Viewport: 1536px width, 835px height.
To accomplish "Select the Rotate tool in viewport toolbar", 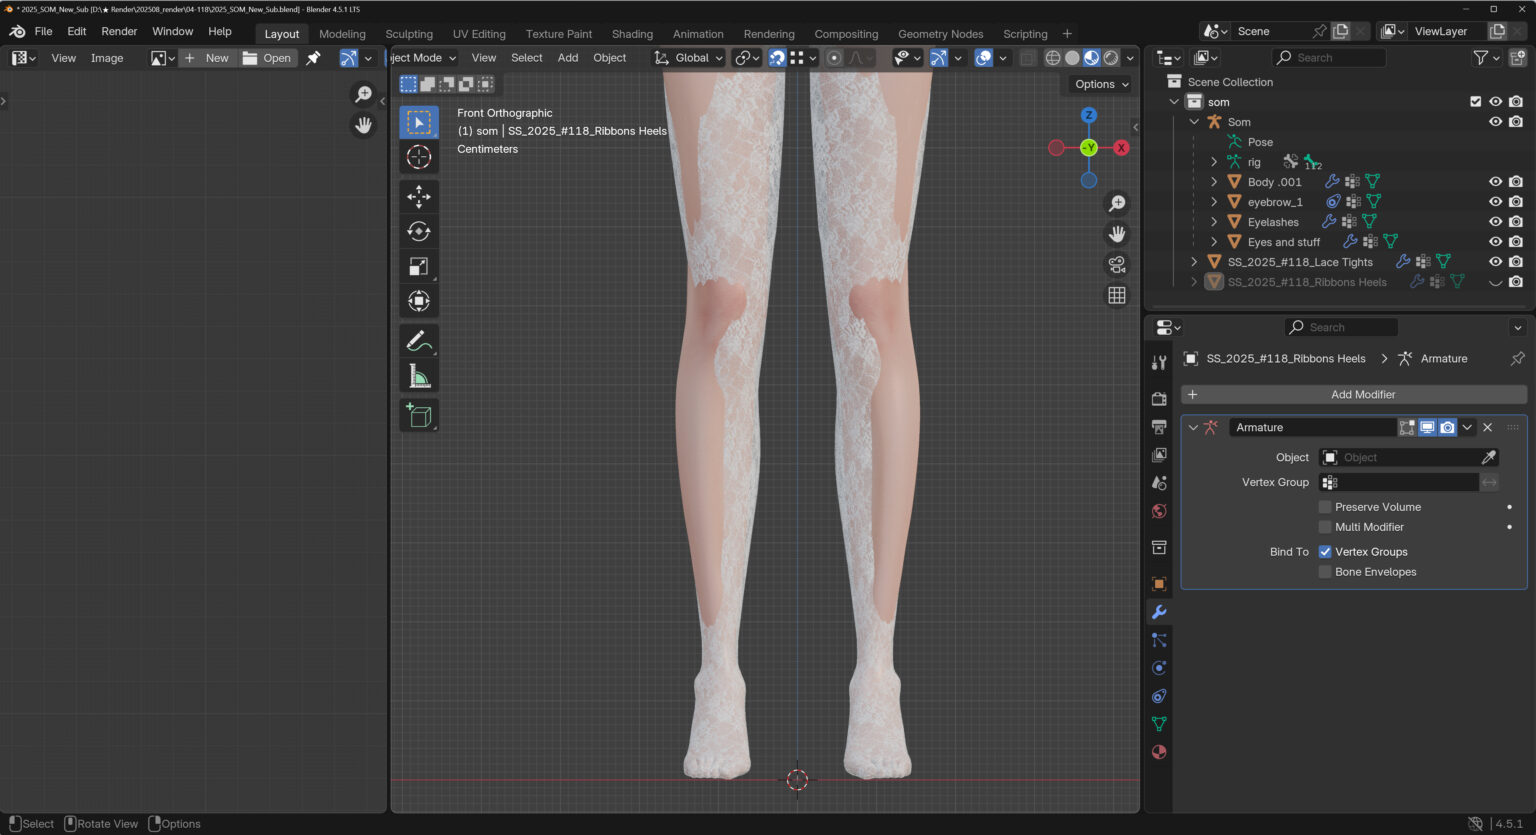I will point(419,232).
